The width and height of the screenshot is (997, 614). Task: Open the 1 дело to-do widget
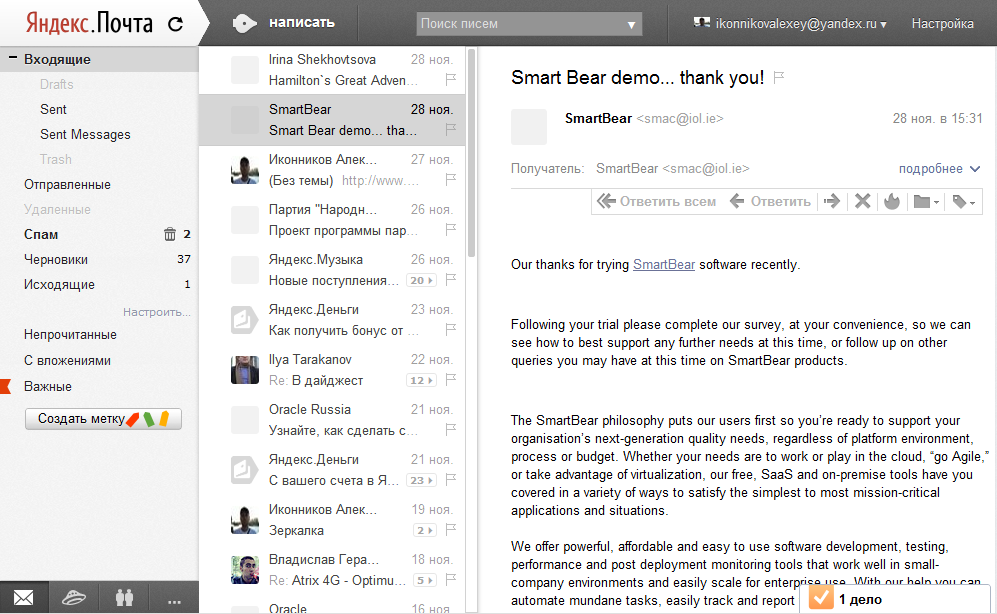tap(895, 599)
